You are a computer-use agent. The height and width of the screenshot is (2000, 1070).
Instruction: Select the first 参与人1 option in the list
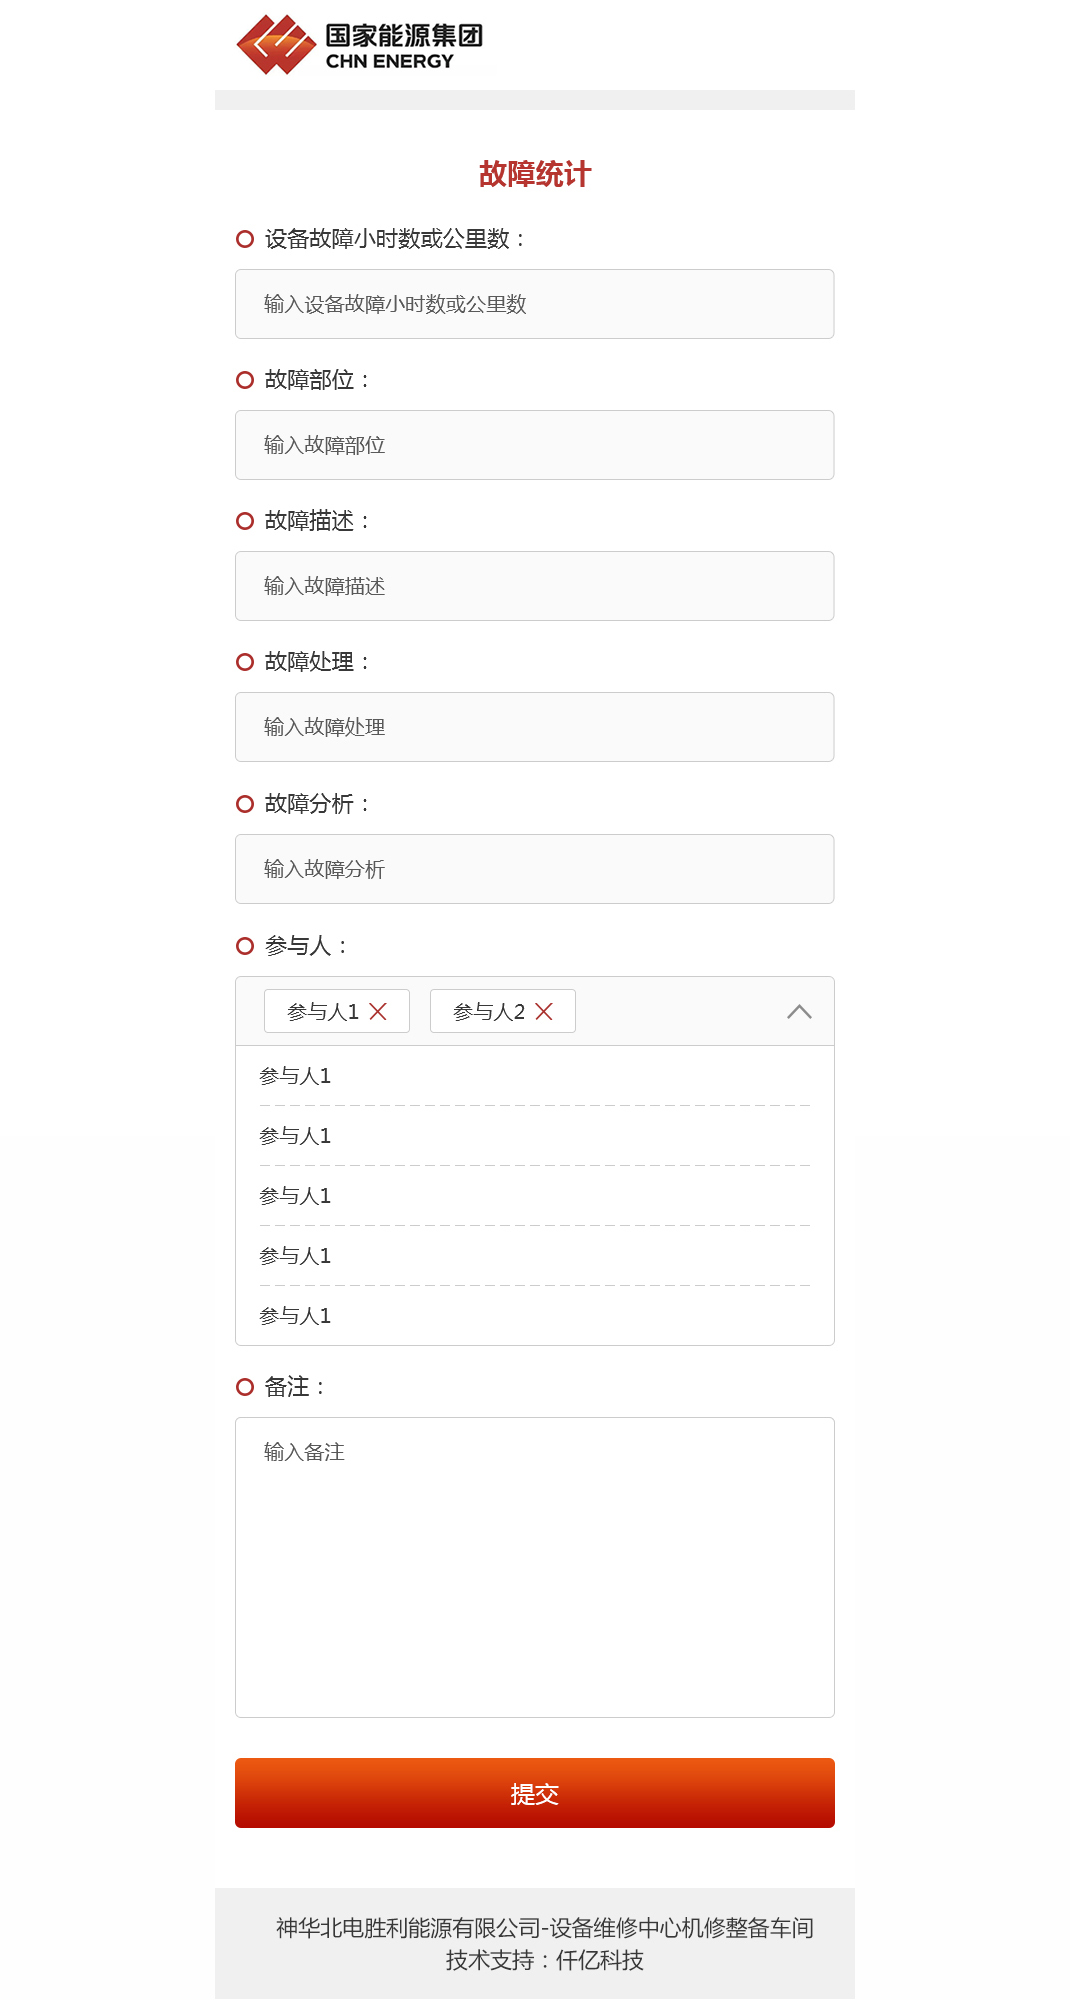click(x=295, y=1076)
